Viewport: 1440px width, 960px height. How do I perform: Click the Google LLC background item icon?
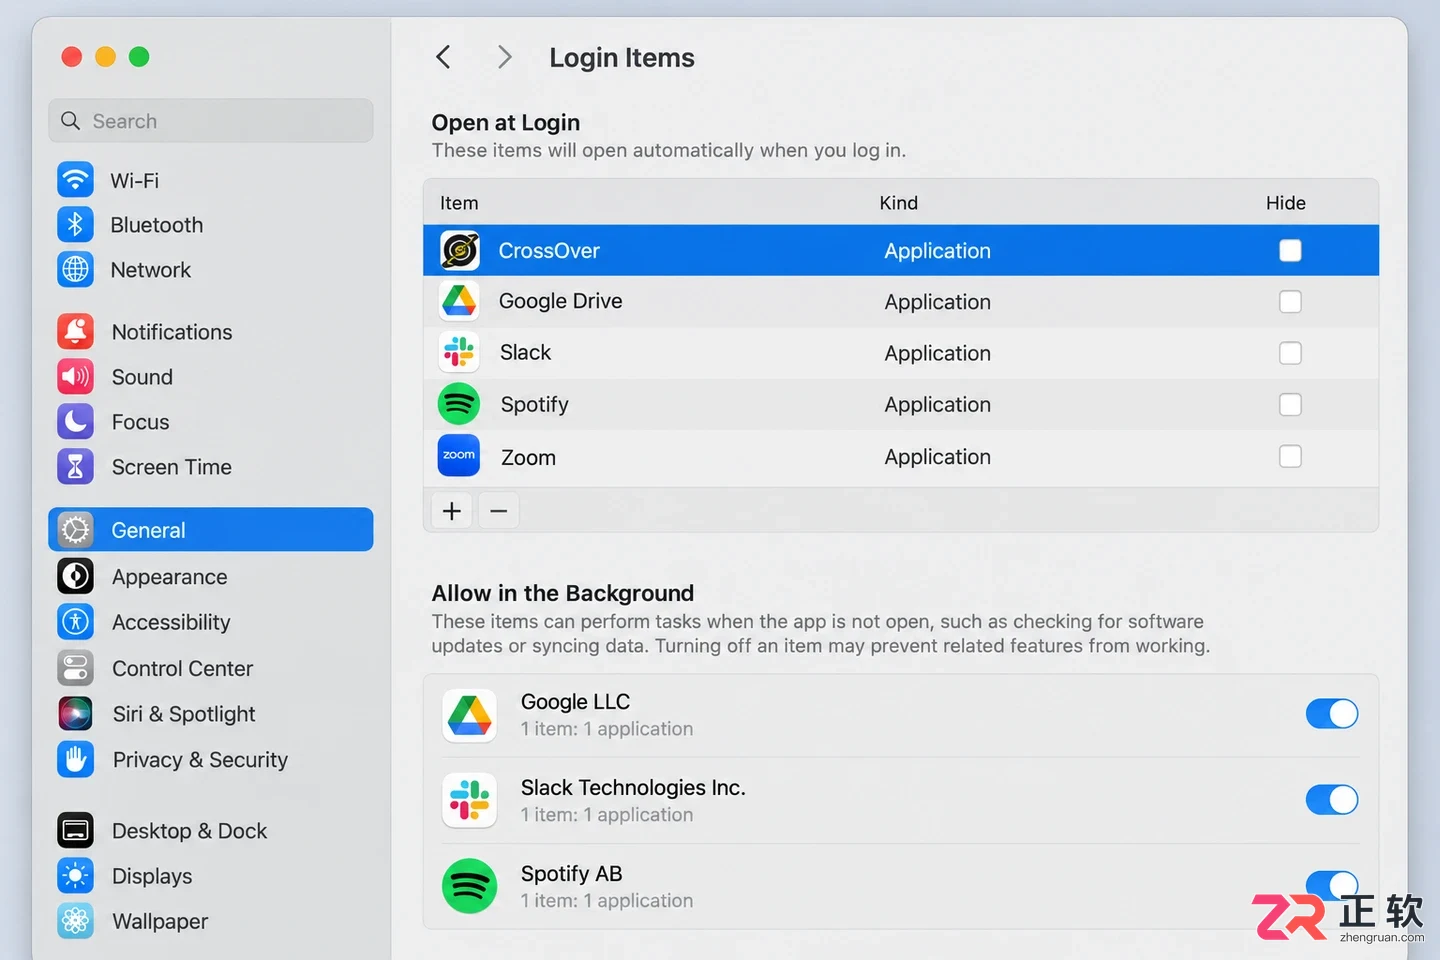[x=470, y=715]
